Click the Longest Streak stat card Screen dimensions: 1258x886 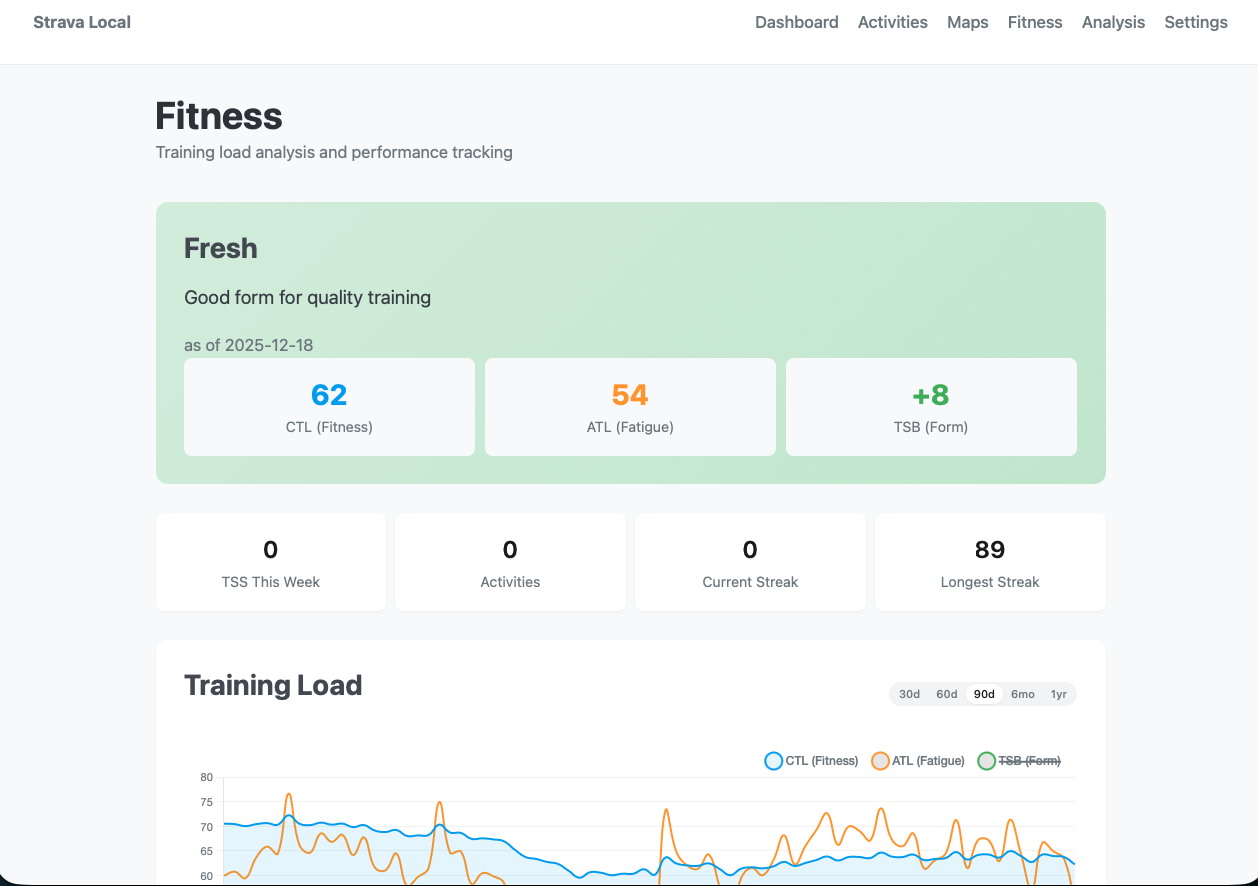point(989,562)
